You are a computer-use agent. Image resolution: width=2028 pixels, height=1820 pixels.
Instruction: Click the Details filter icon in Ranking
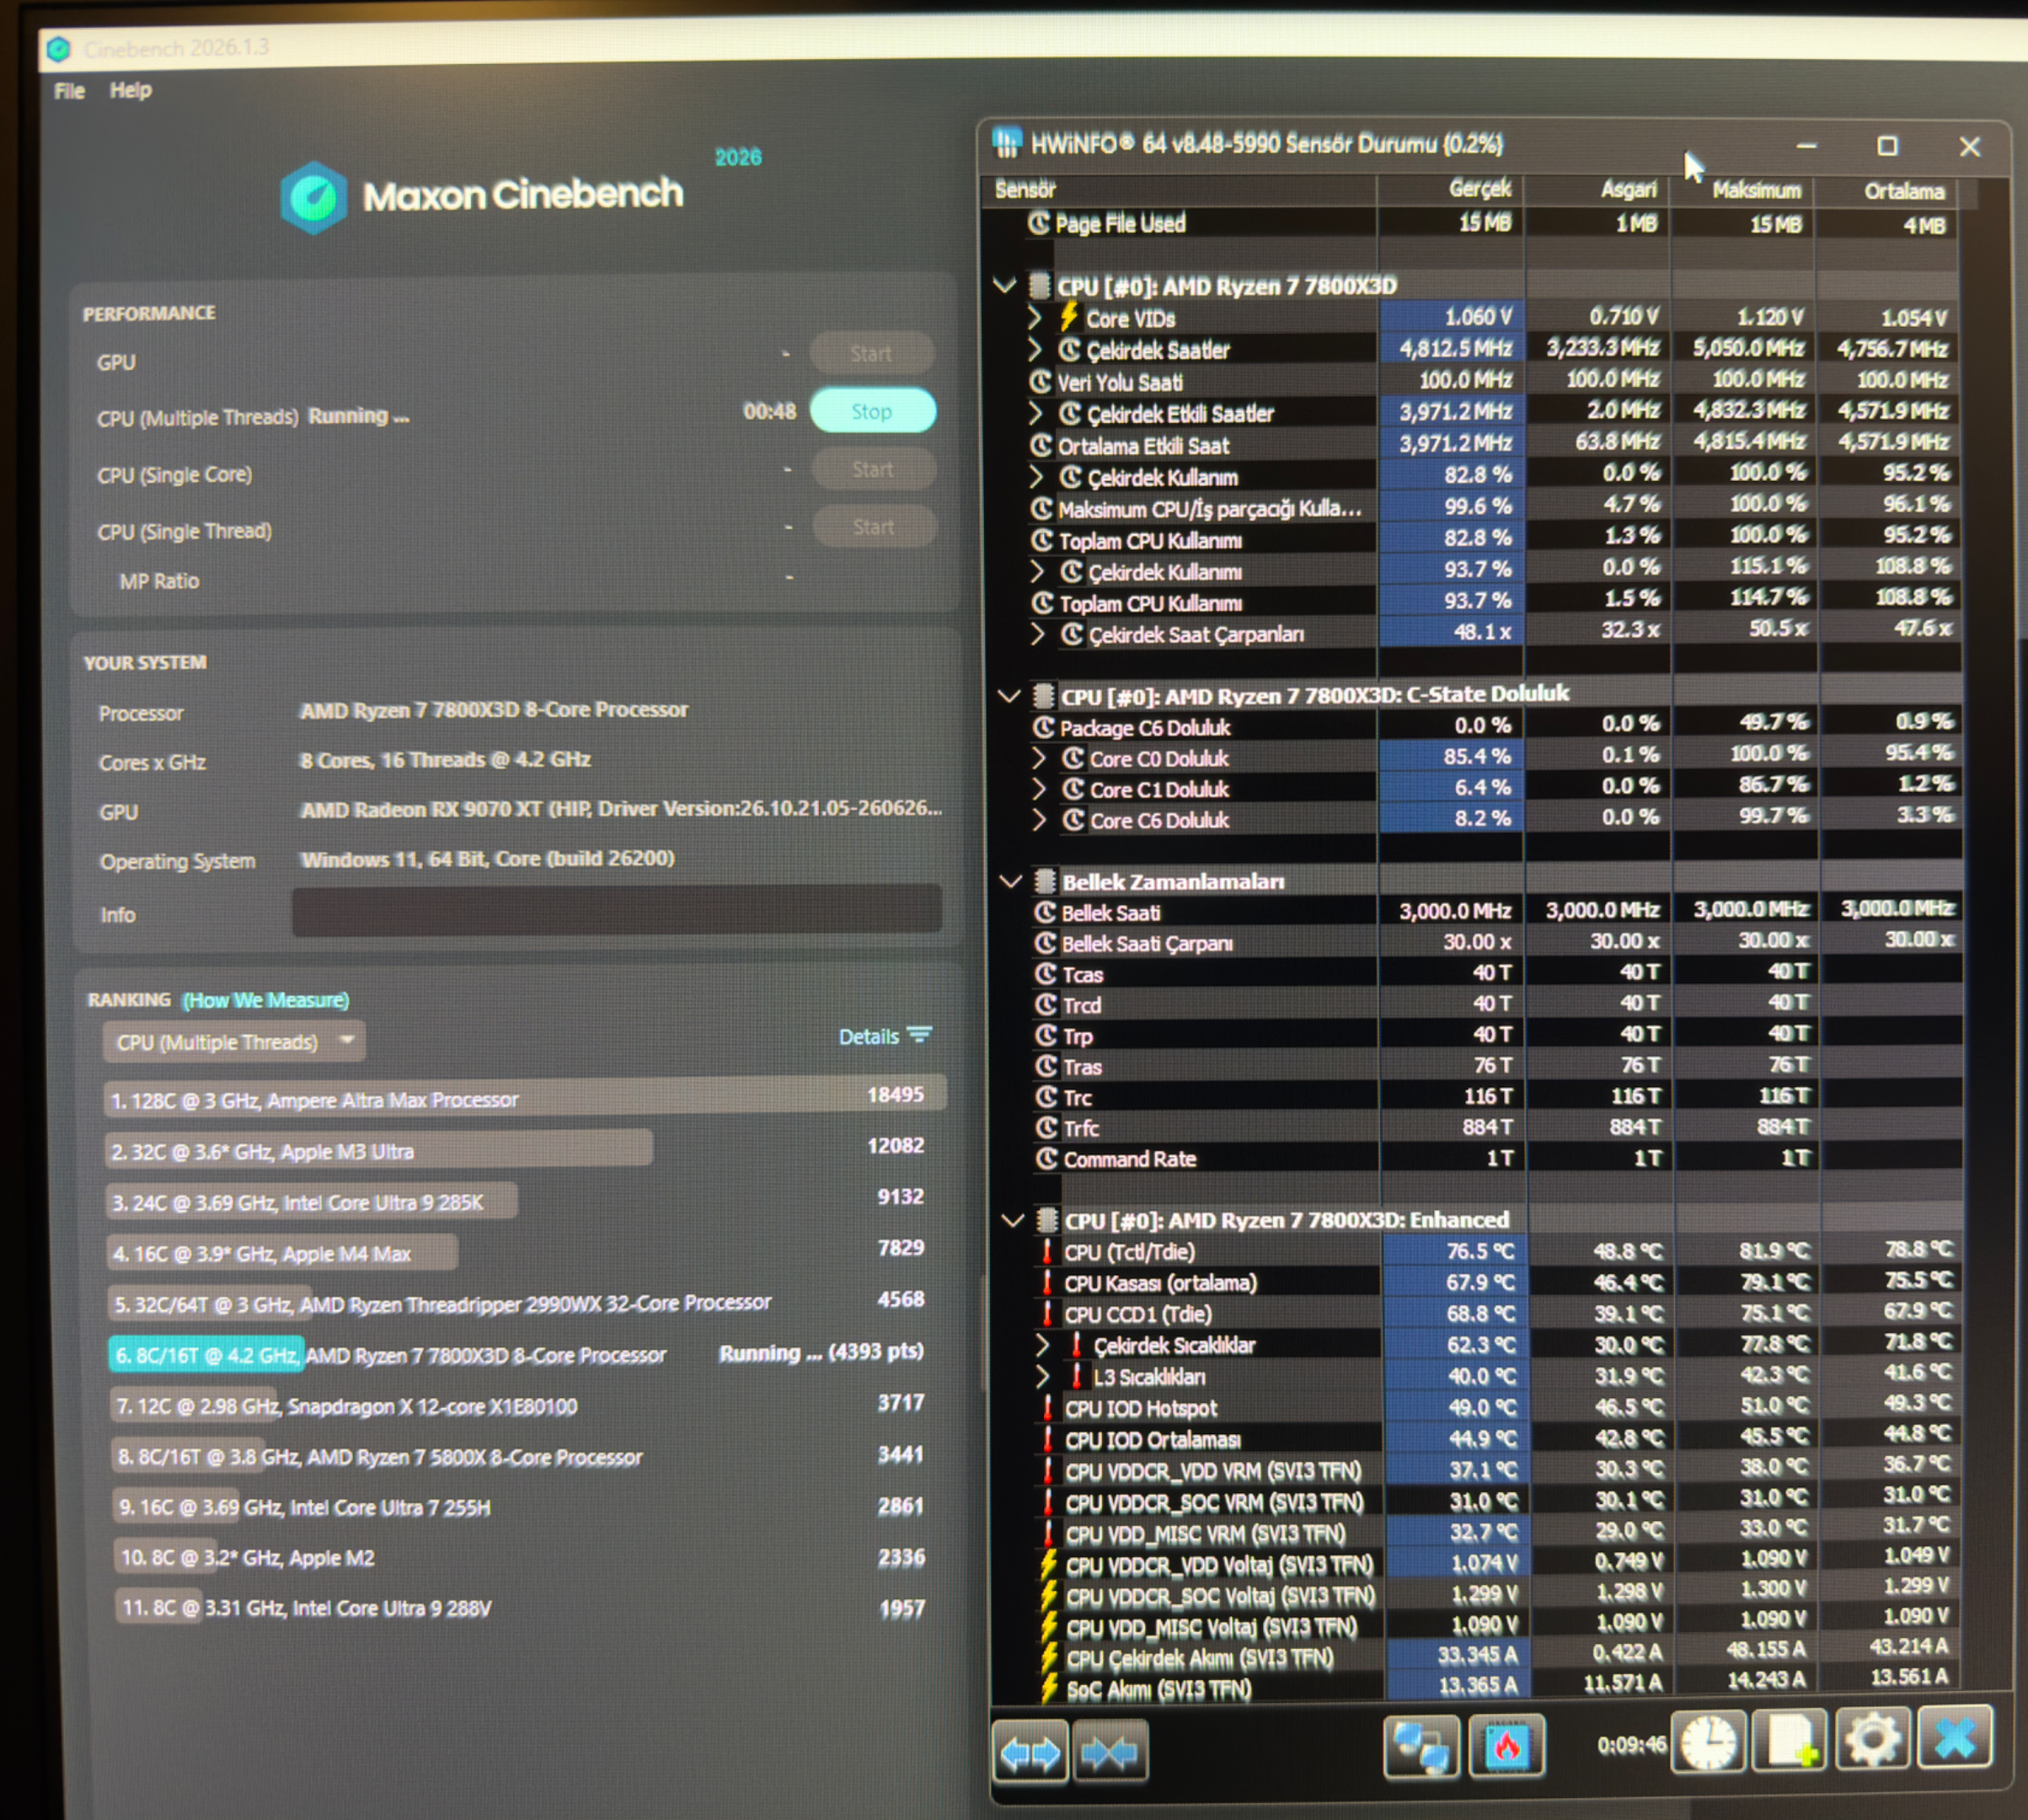919,1035
